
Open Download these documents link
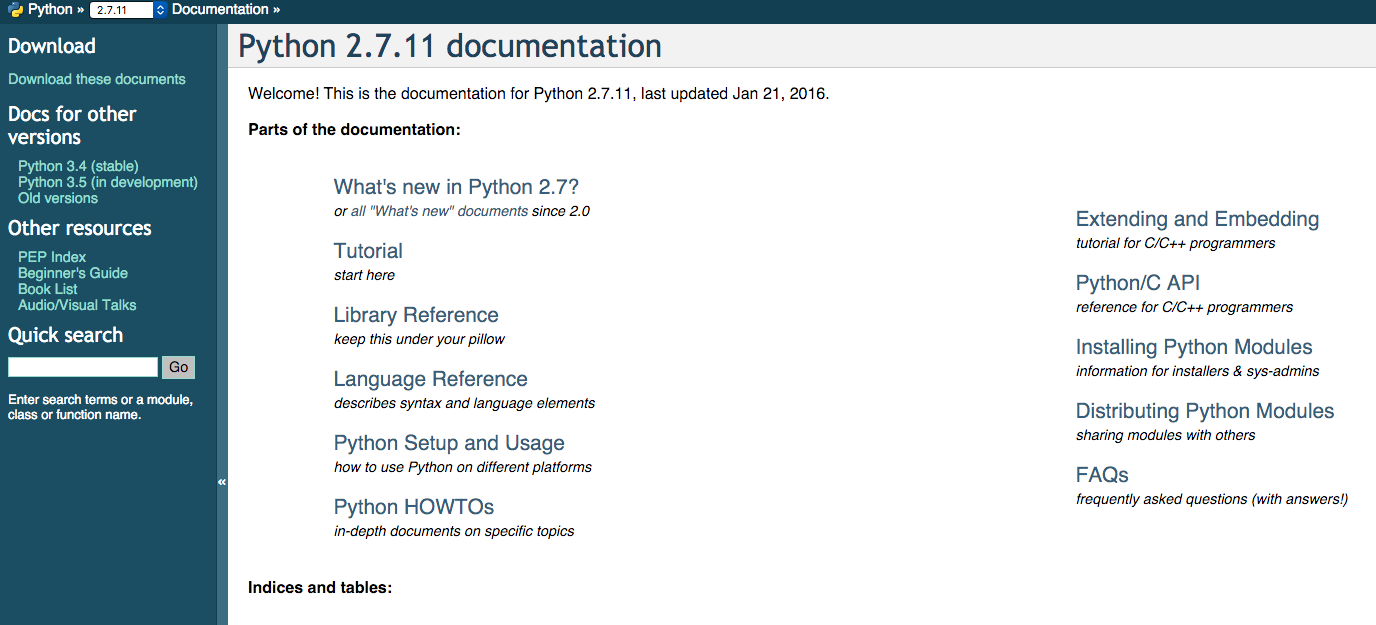click(97, 79)
